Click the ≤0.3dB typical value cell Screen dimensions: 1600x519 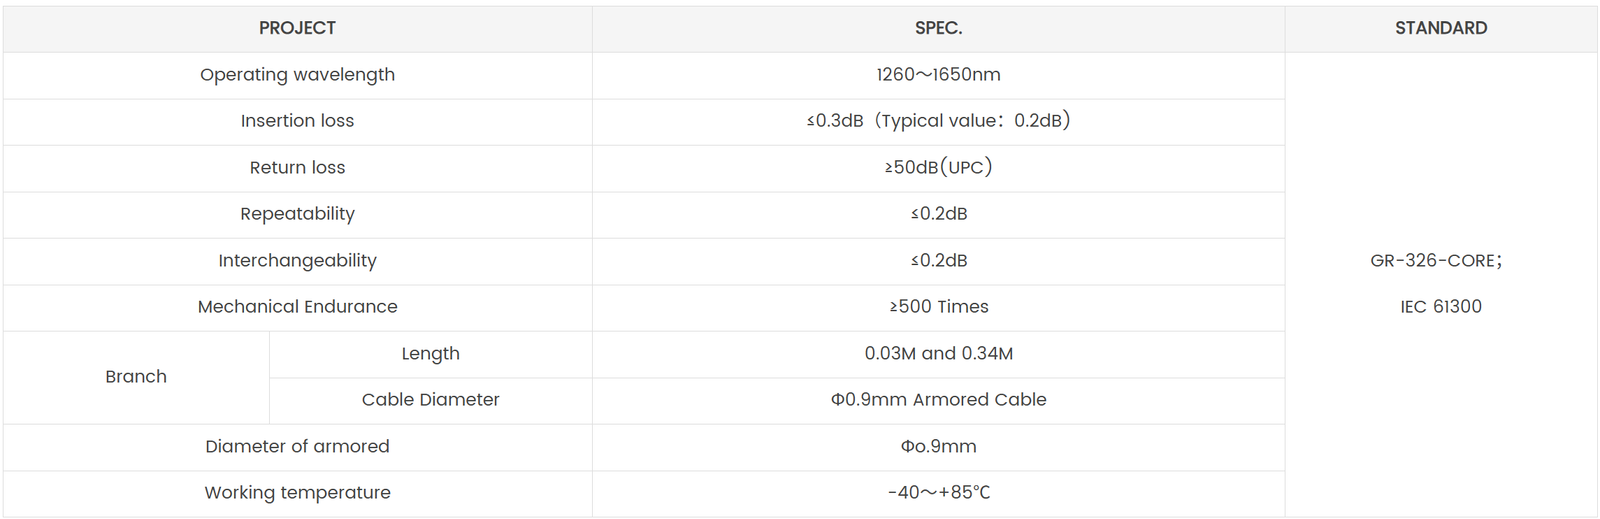tap(938, 121)
